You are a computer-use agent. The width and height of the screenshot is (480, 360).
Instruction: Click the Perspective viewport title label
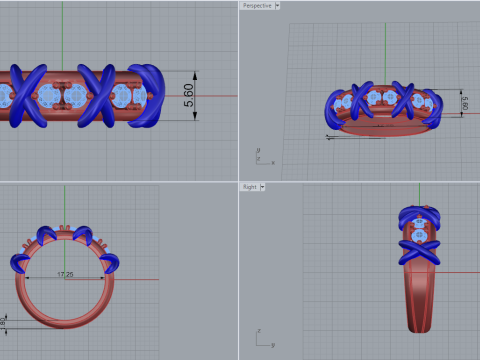point(257,6)
